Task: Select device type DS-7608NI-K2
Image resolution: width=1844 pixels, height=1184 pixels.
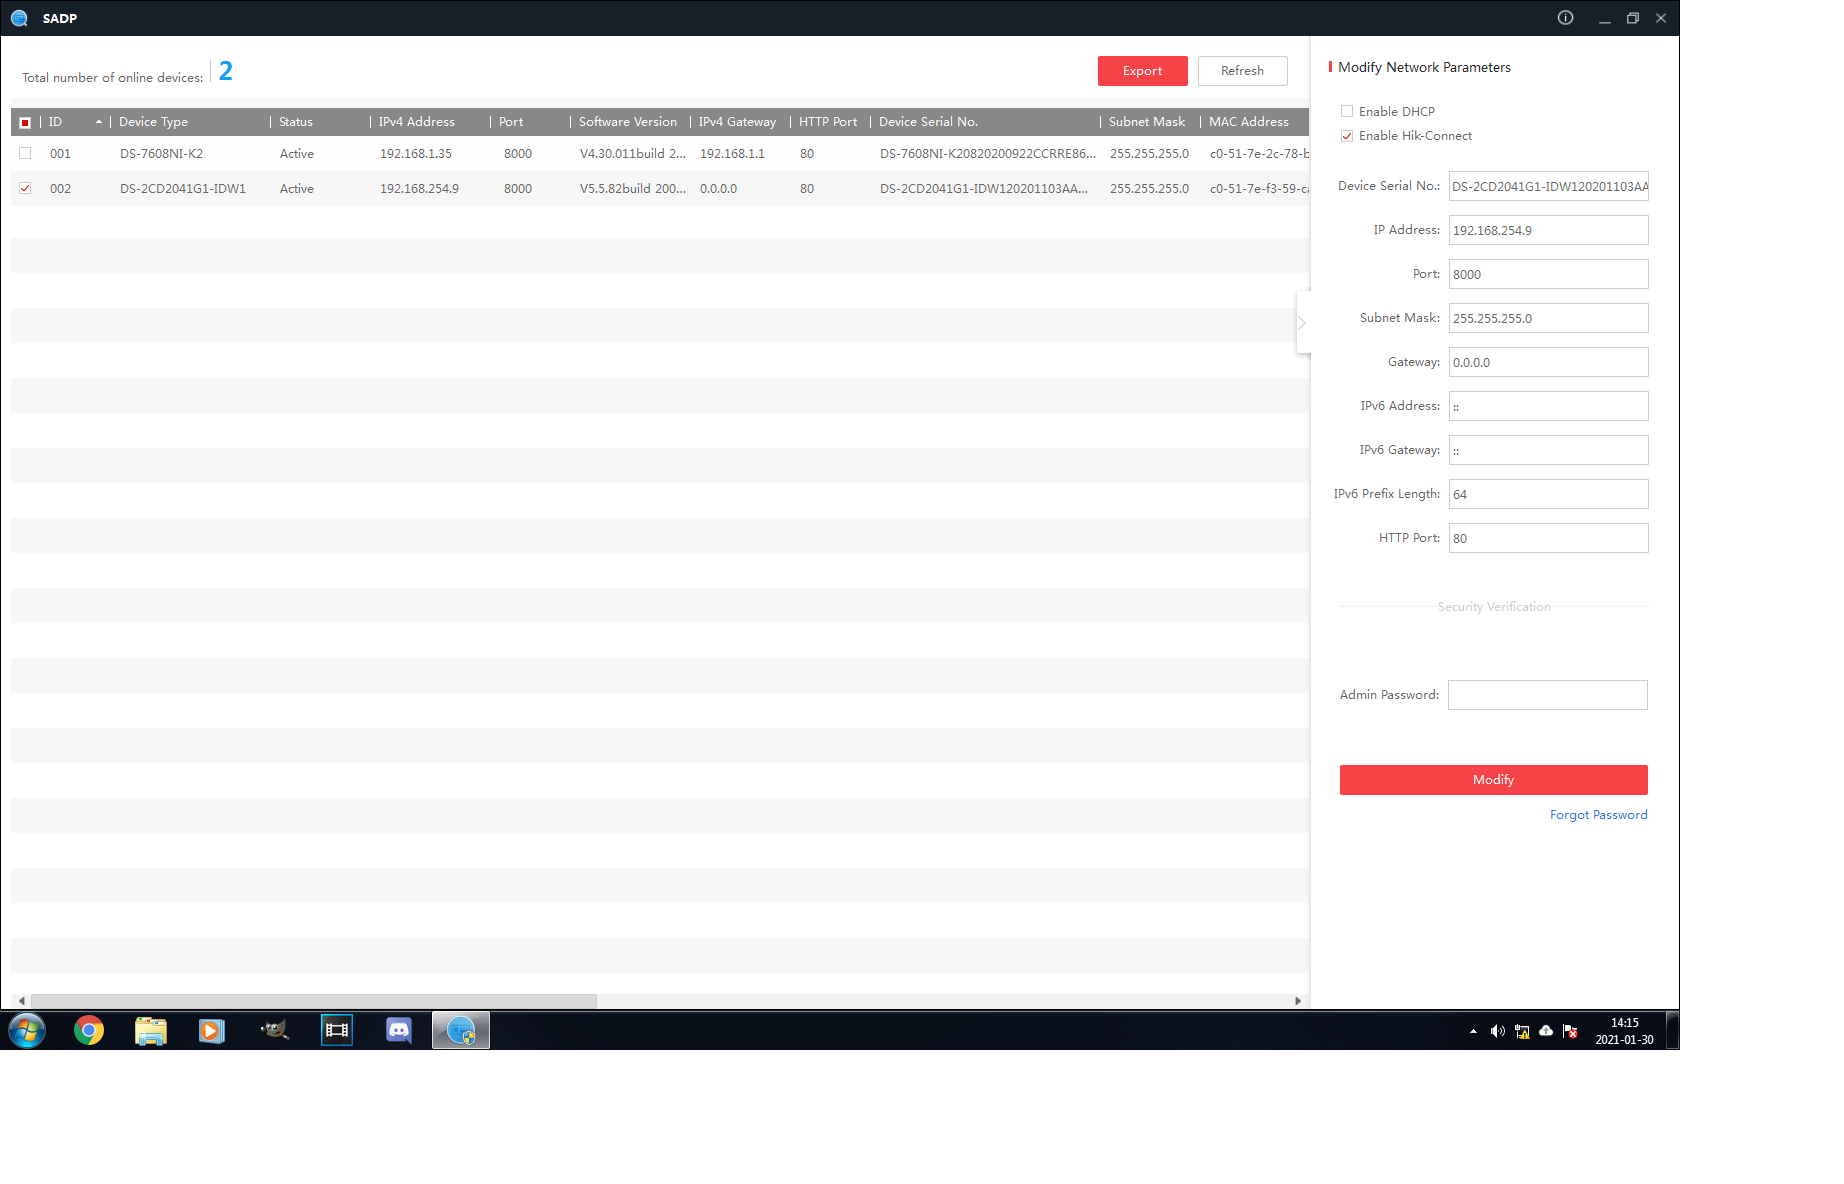Action: [x=161, y=154]
